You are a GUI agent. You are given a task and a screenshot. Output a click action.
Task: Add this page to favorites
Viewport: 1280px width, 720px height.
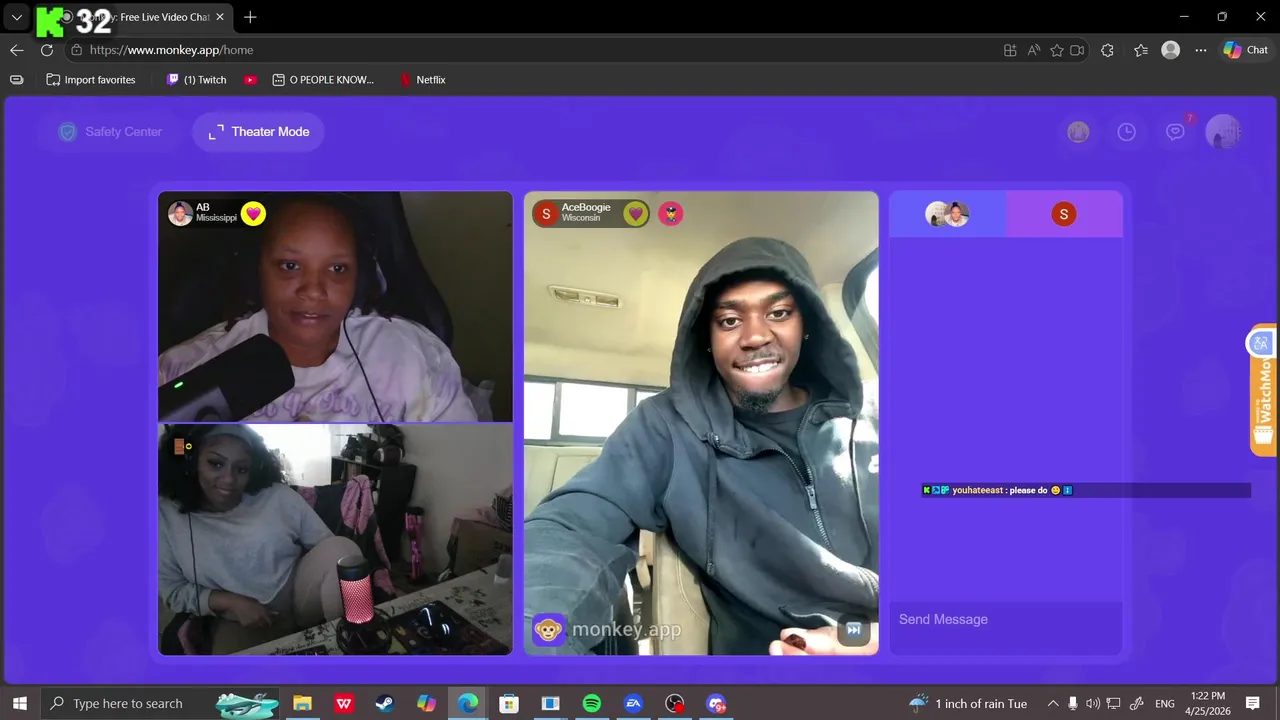coord(1056,50)
